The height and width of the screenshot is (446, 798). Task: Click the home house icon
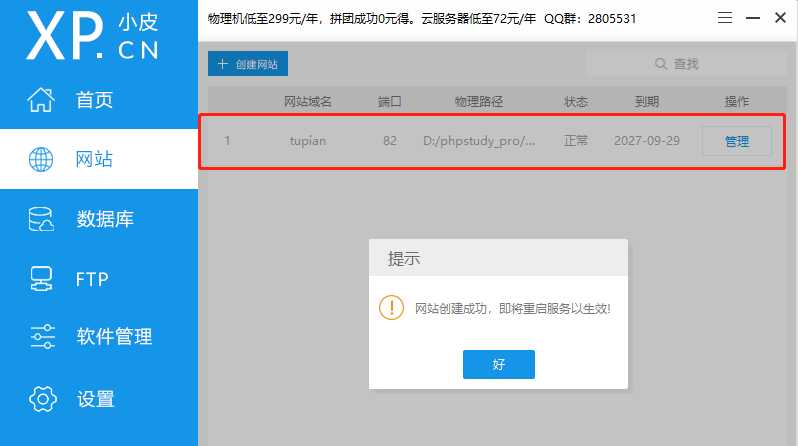pyautogui.click(x=41, y=99)
